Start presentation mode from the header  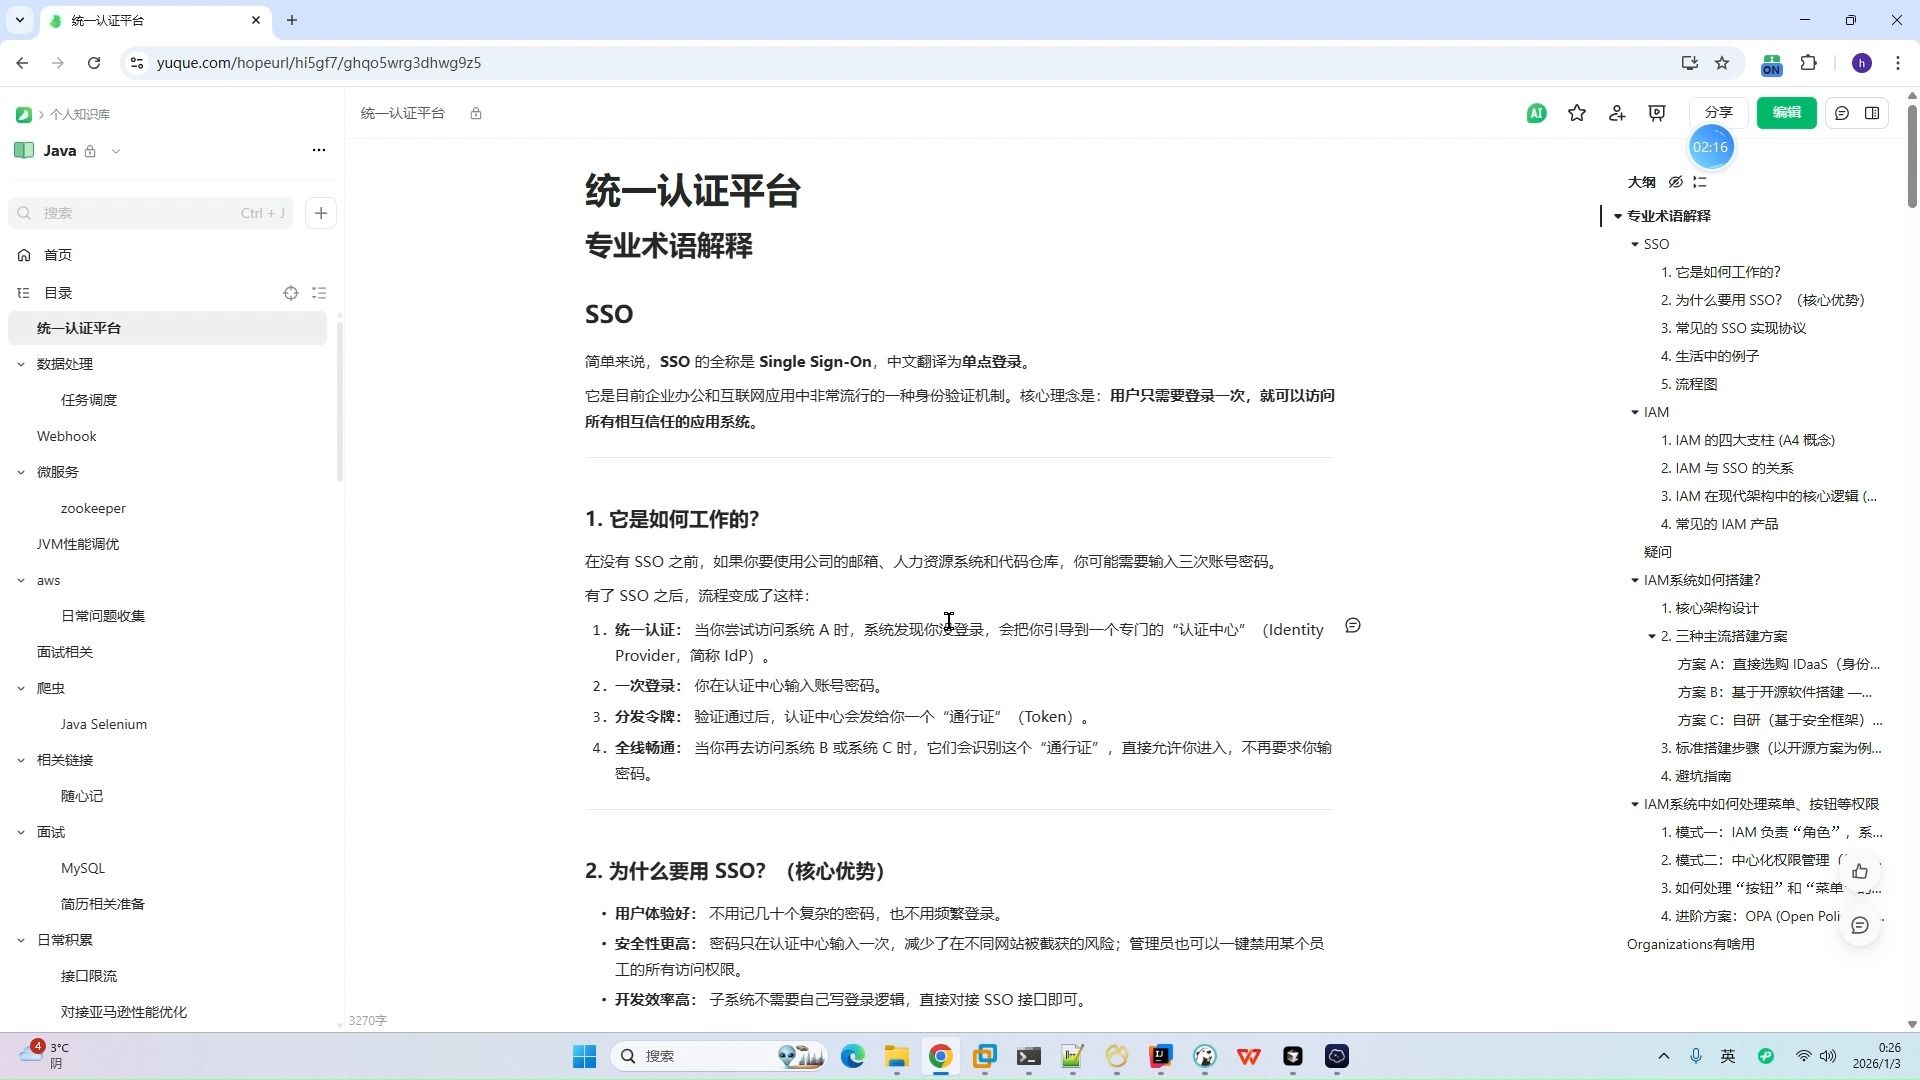tap(1657, 113)
